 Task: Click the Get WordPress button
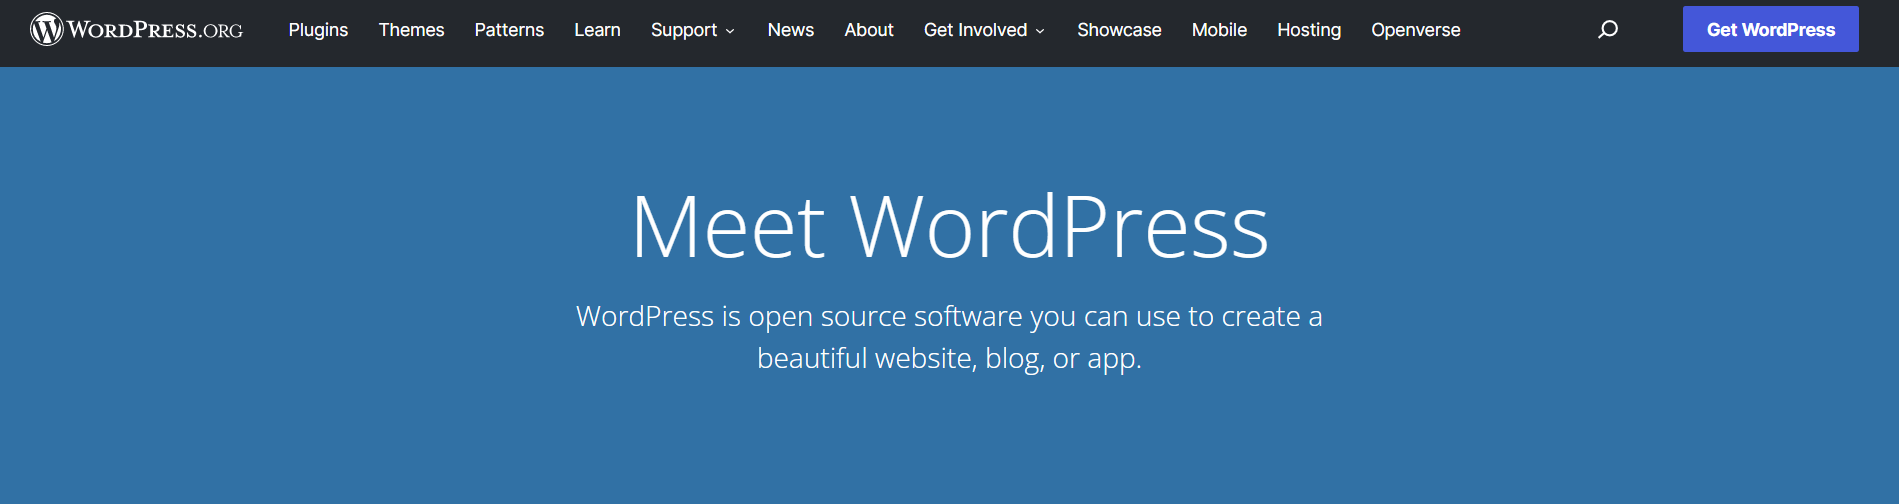click(1770, 29)
